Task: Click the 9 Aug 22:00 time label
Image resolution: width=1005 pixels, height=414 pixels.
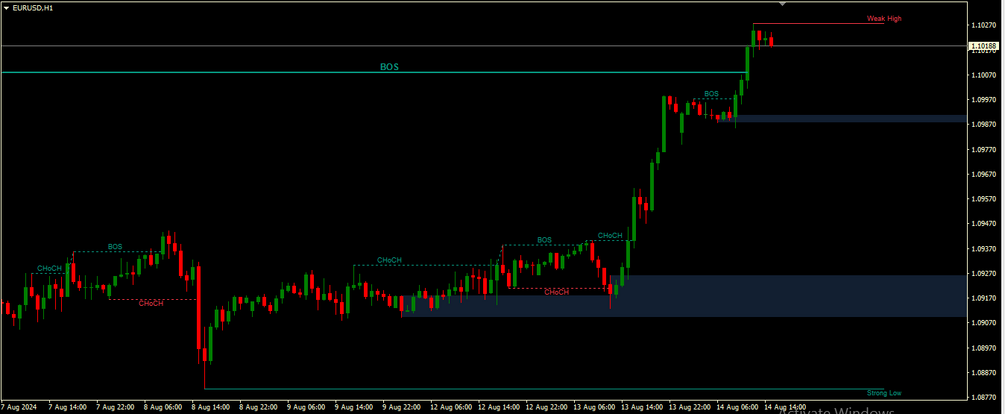Action: coord(401,407)
